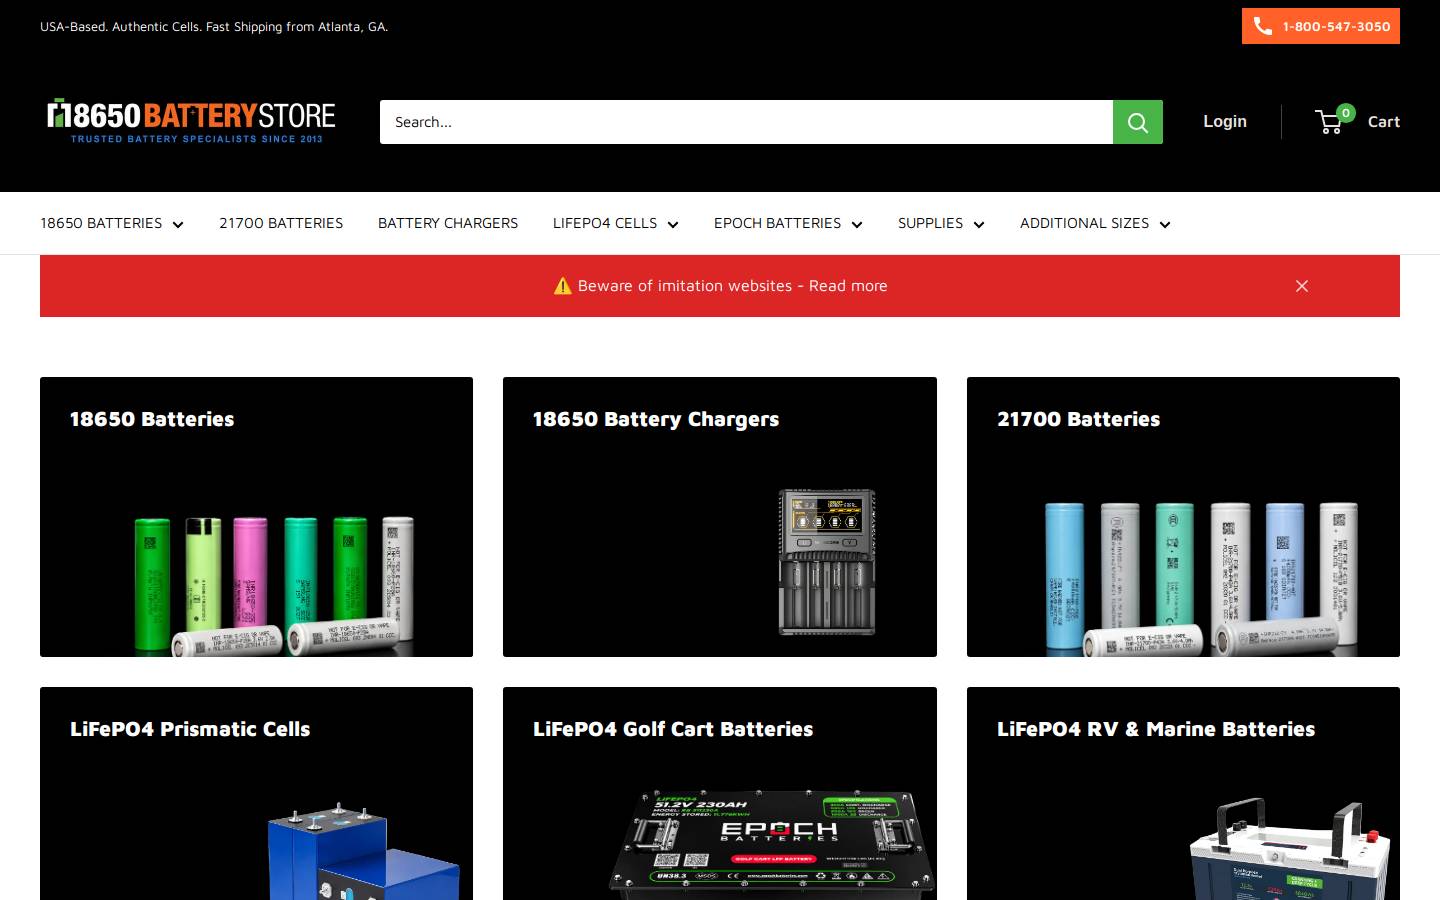Screen dimensions: 1440x900
Task: Expand the LiFePO4 Cells dropdown arrow
Action: coord(673,224)
